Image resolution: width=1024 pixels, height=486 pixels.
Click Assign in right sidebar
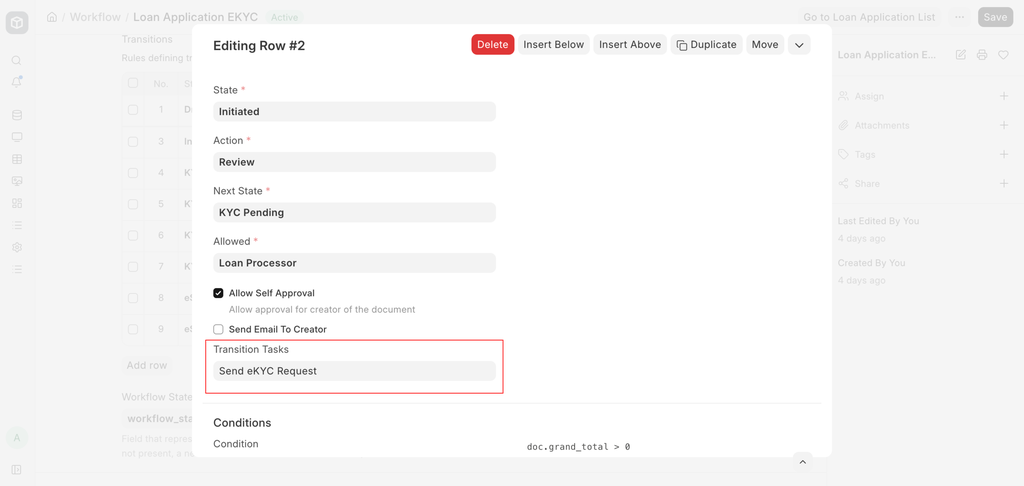pos(869,96)
